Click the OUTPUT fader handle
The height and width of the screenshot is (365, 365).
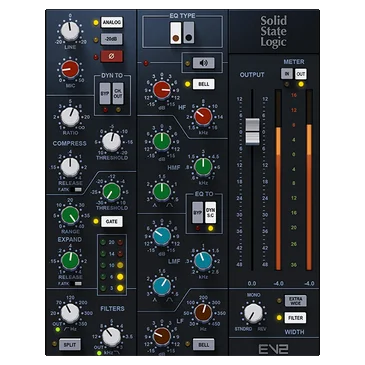(x=252, y=131)
